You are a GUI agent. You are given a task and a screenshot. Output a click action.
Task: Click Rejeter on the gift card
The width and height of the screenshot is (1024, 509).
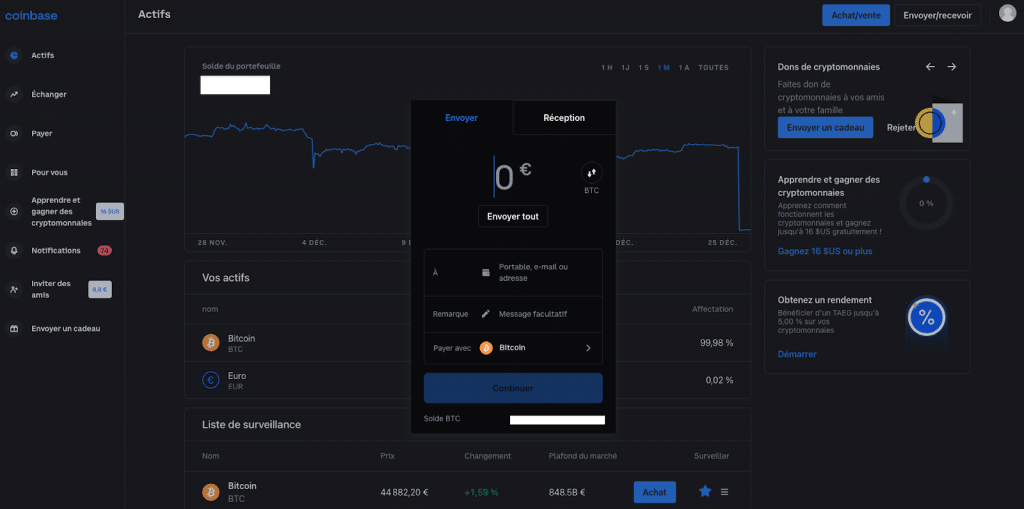click(901, 128)
